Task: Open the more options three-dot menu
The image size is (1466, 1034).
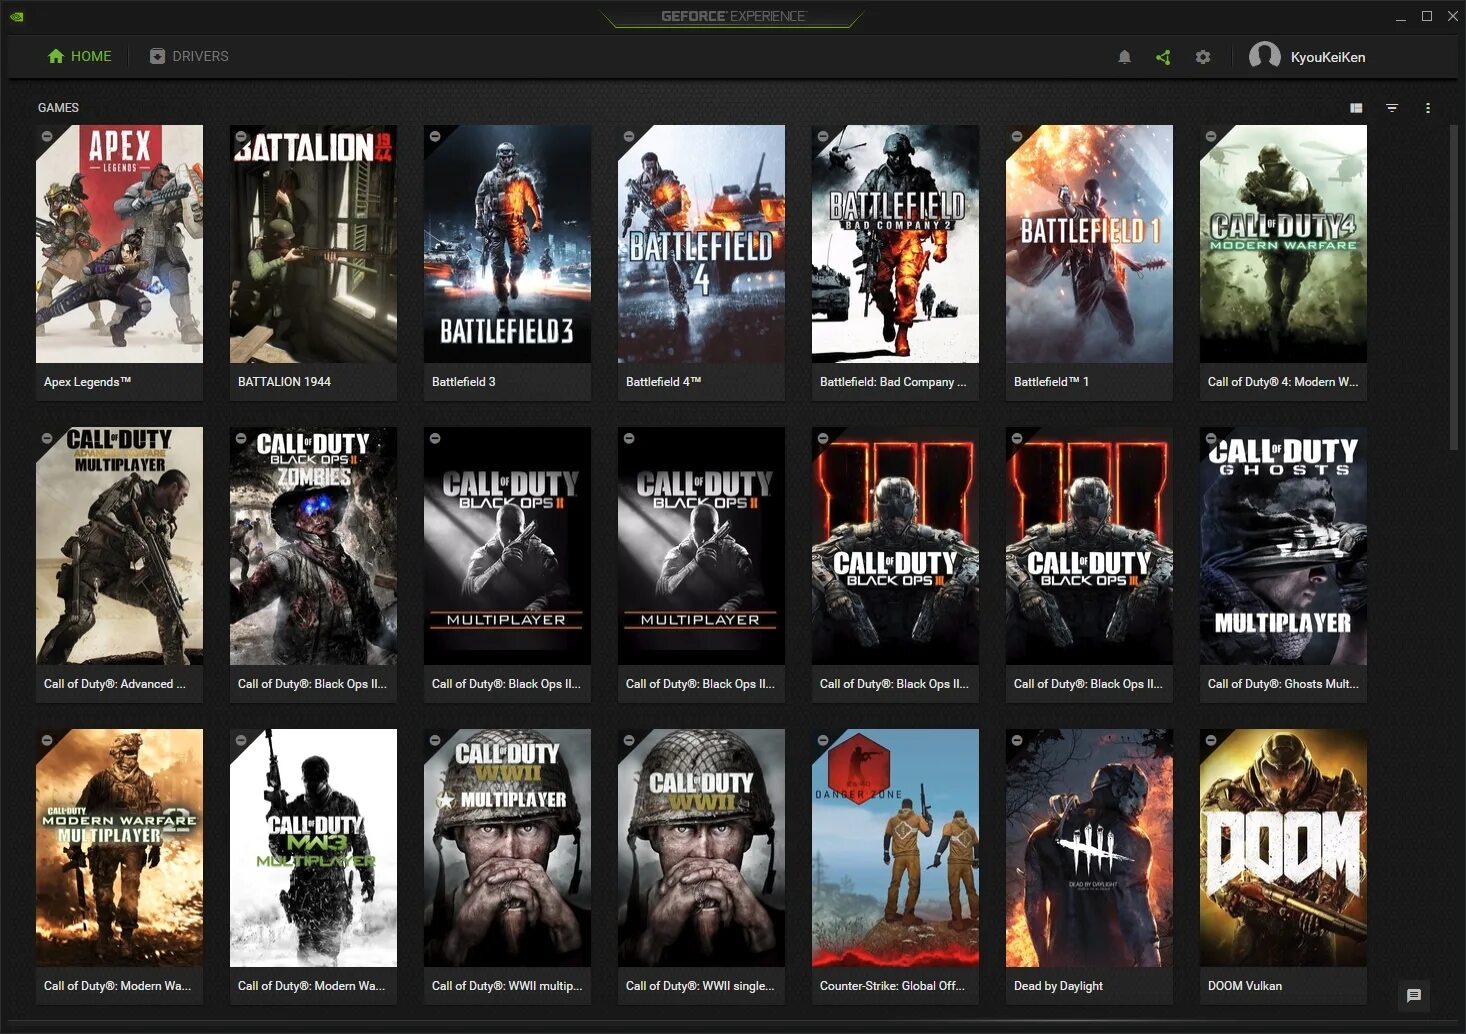Action: coord(1428,108)
